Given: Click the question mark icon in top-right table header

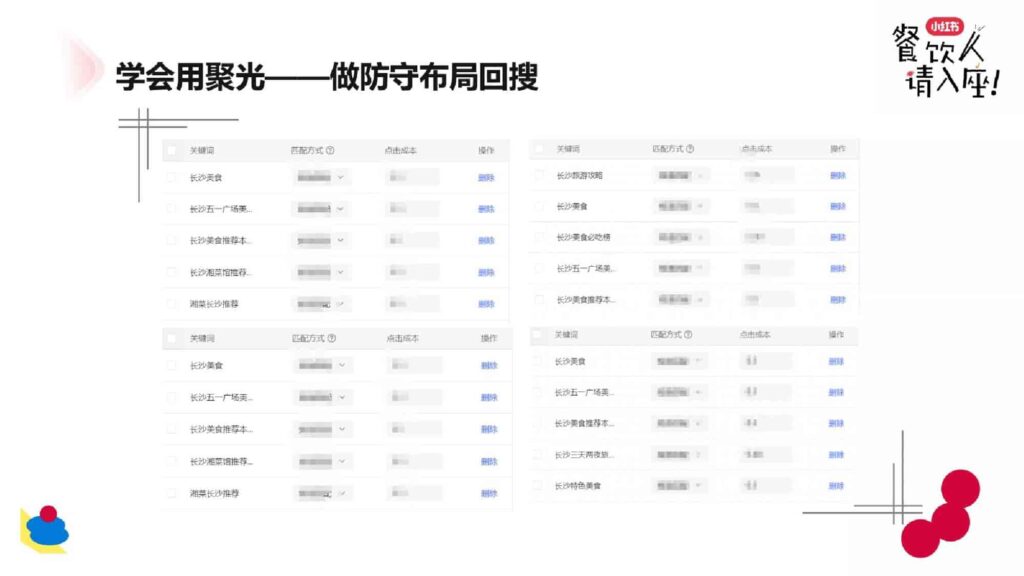Looking at the screenshot, I should [x=691, y=148].
